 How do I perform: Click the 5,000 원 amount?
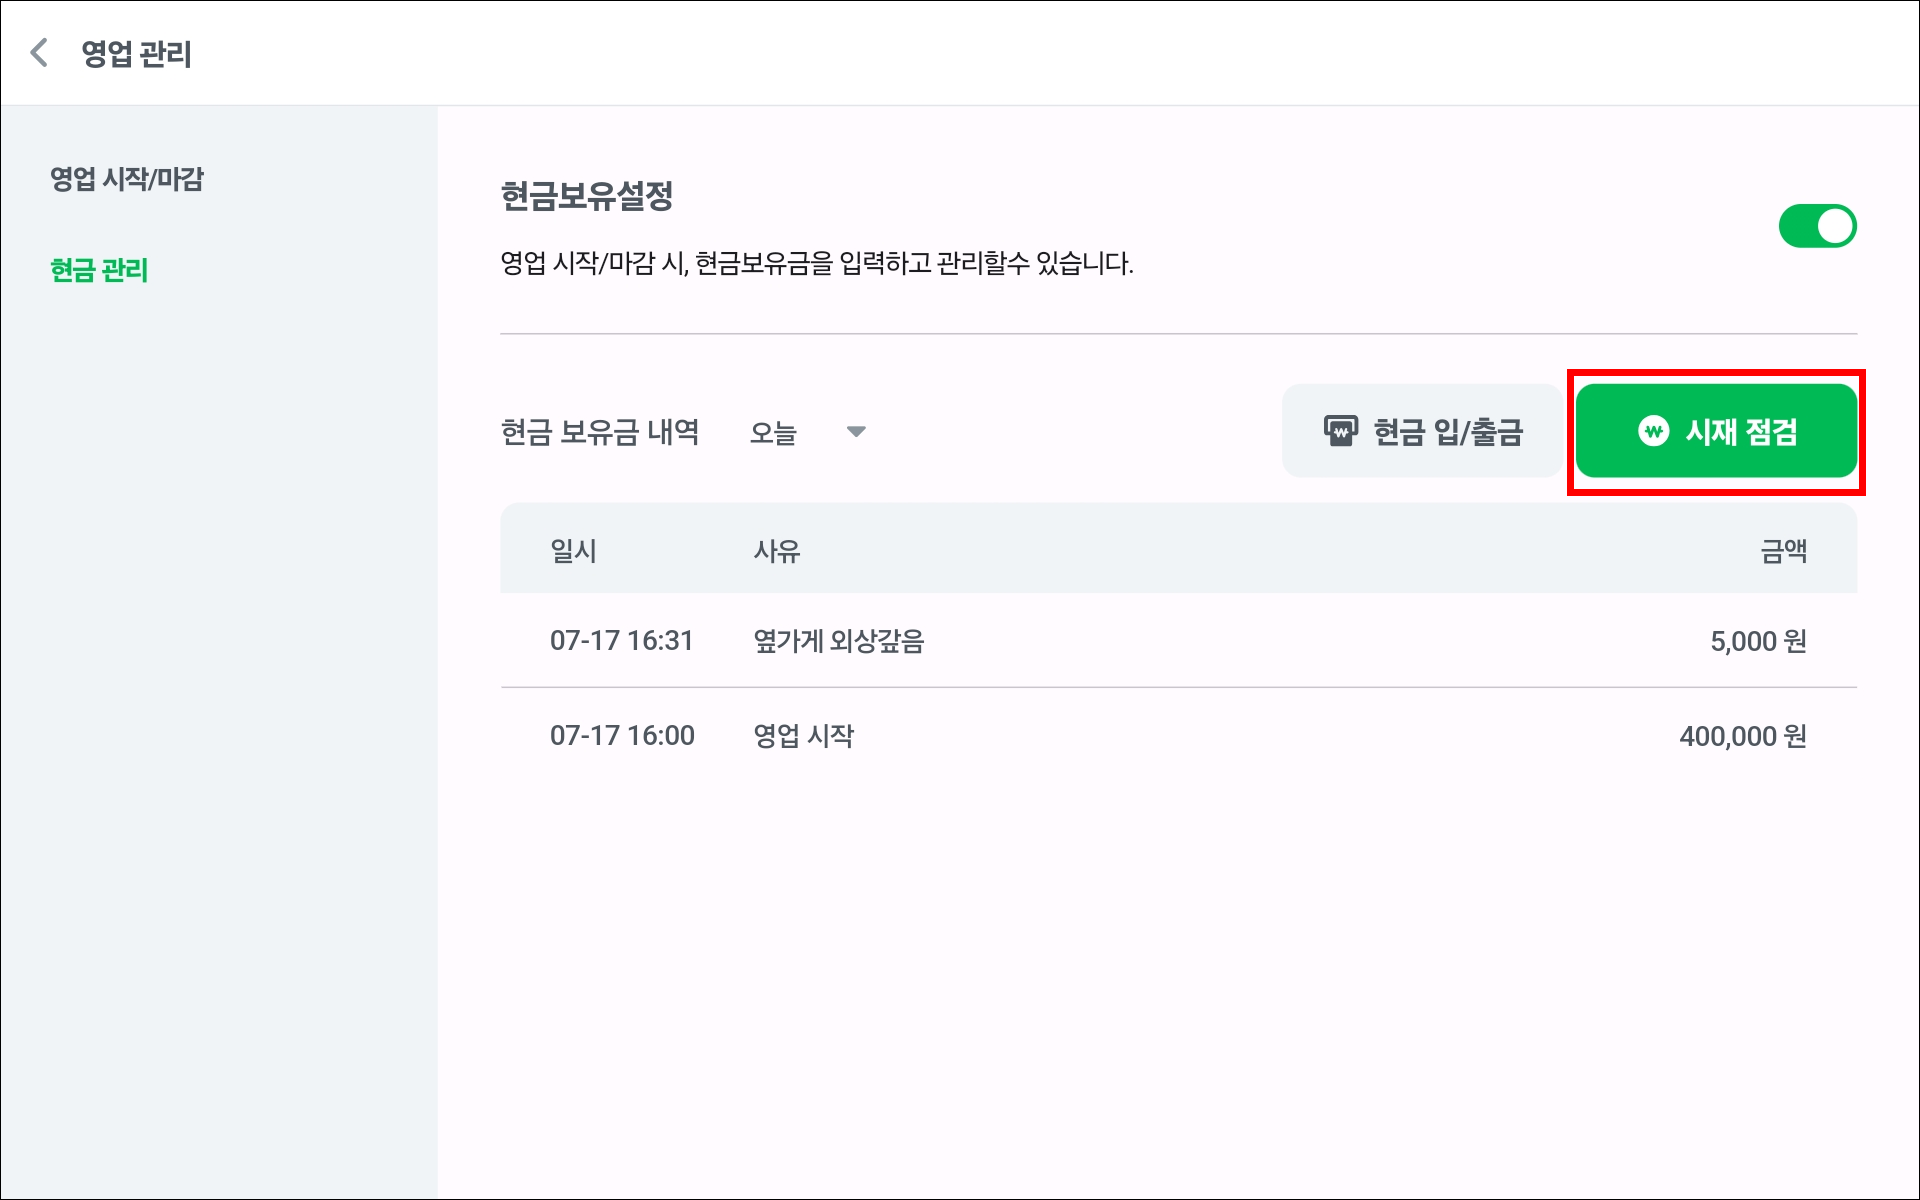1757,641
